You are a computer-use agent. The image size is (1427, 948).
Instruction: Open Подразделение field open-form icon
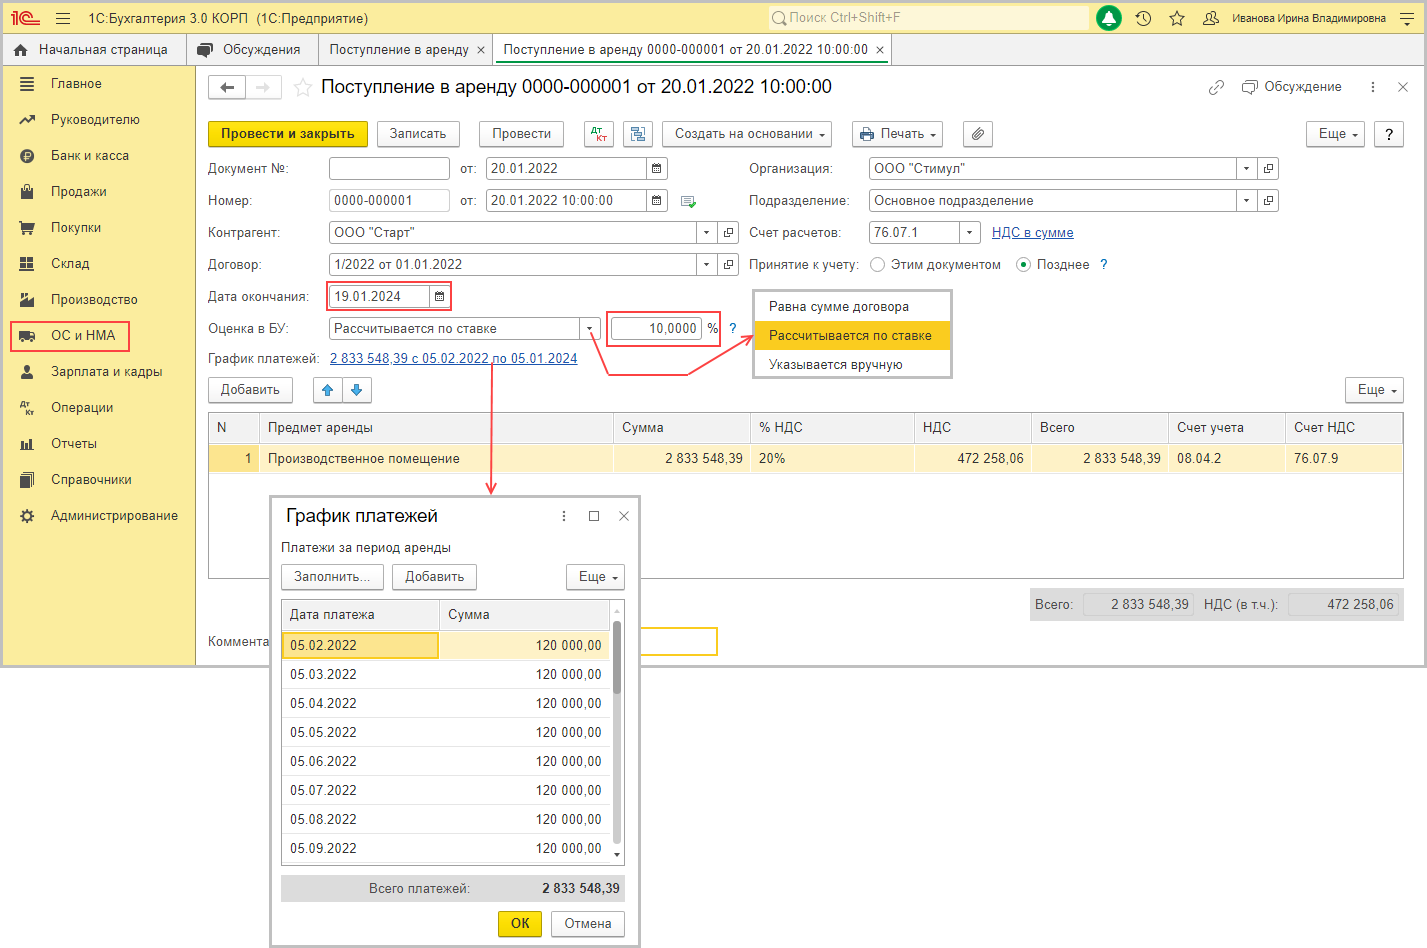click(1268, 201)
